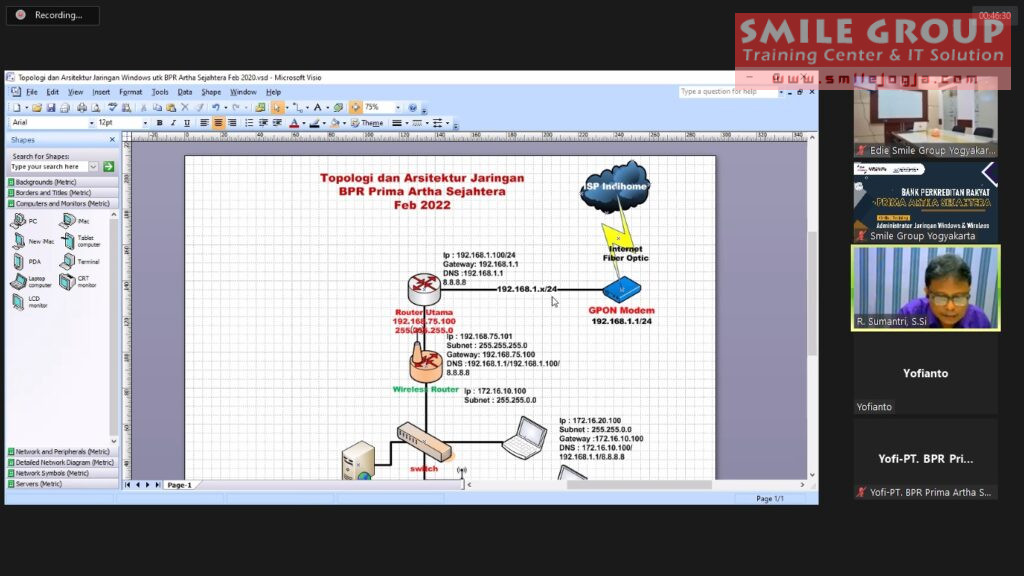Screen dimensions: 1024x576
Task: Click the Theme button
Action: coord(368,123)
